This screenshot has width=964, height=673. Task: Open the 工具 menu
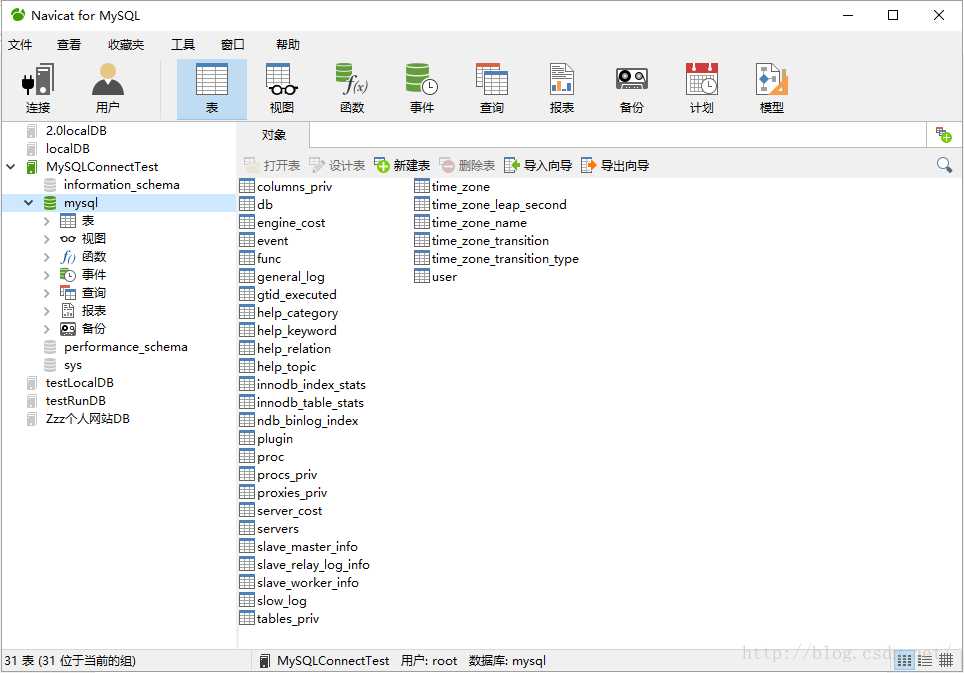(x=183, y=44)
